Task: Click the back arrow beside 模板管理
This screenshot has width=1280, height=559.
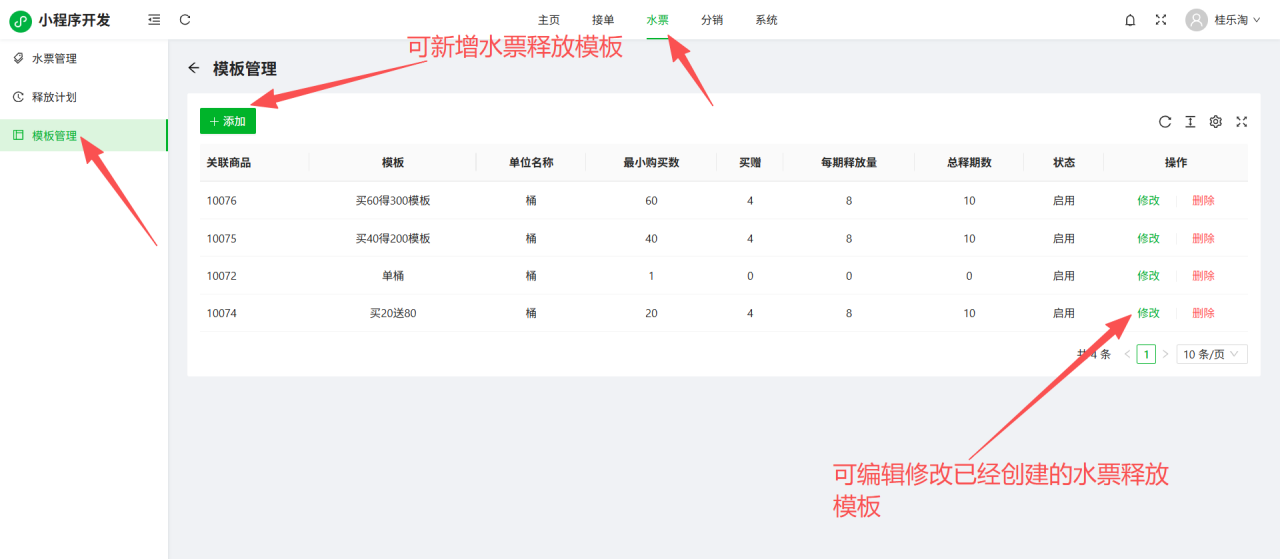Action: pos(194,68)
